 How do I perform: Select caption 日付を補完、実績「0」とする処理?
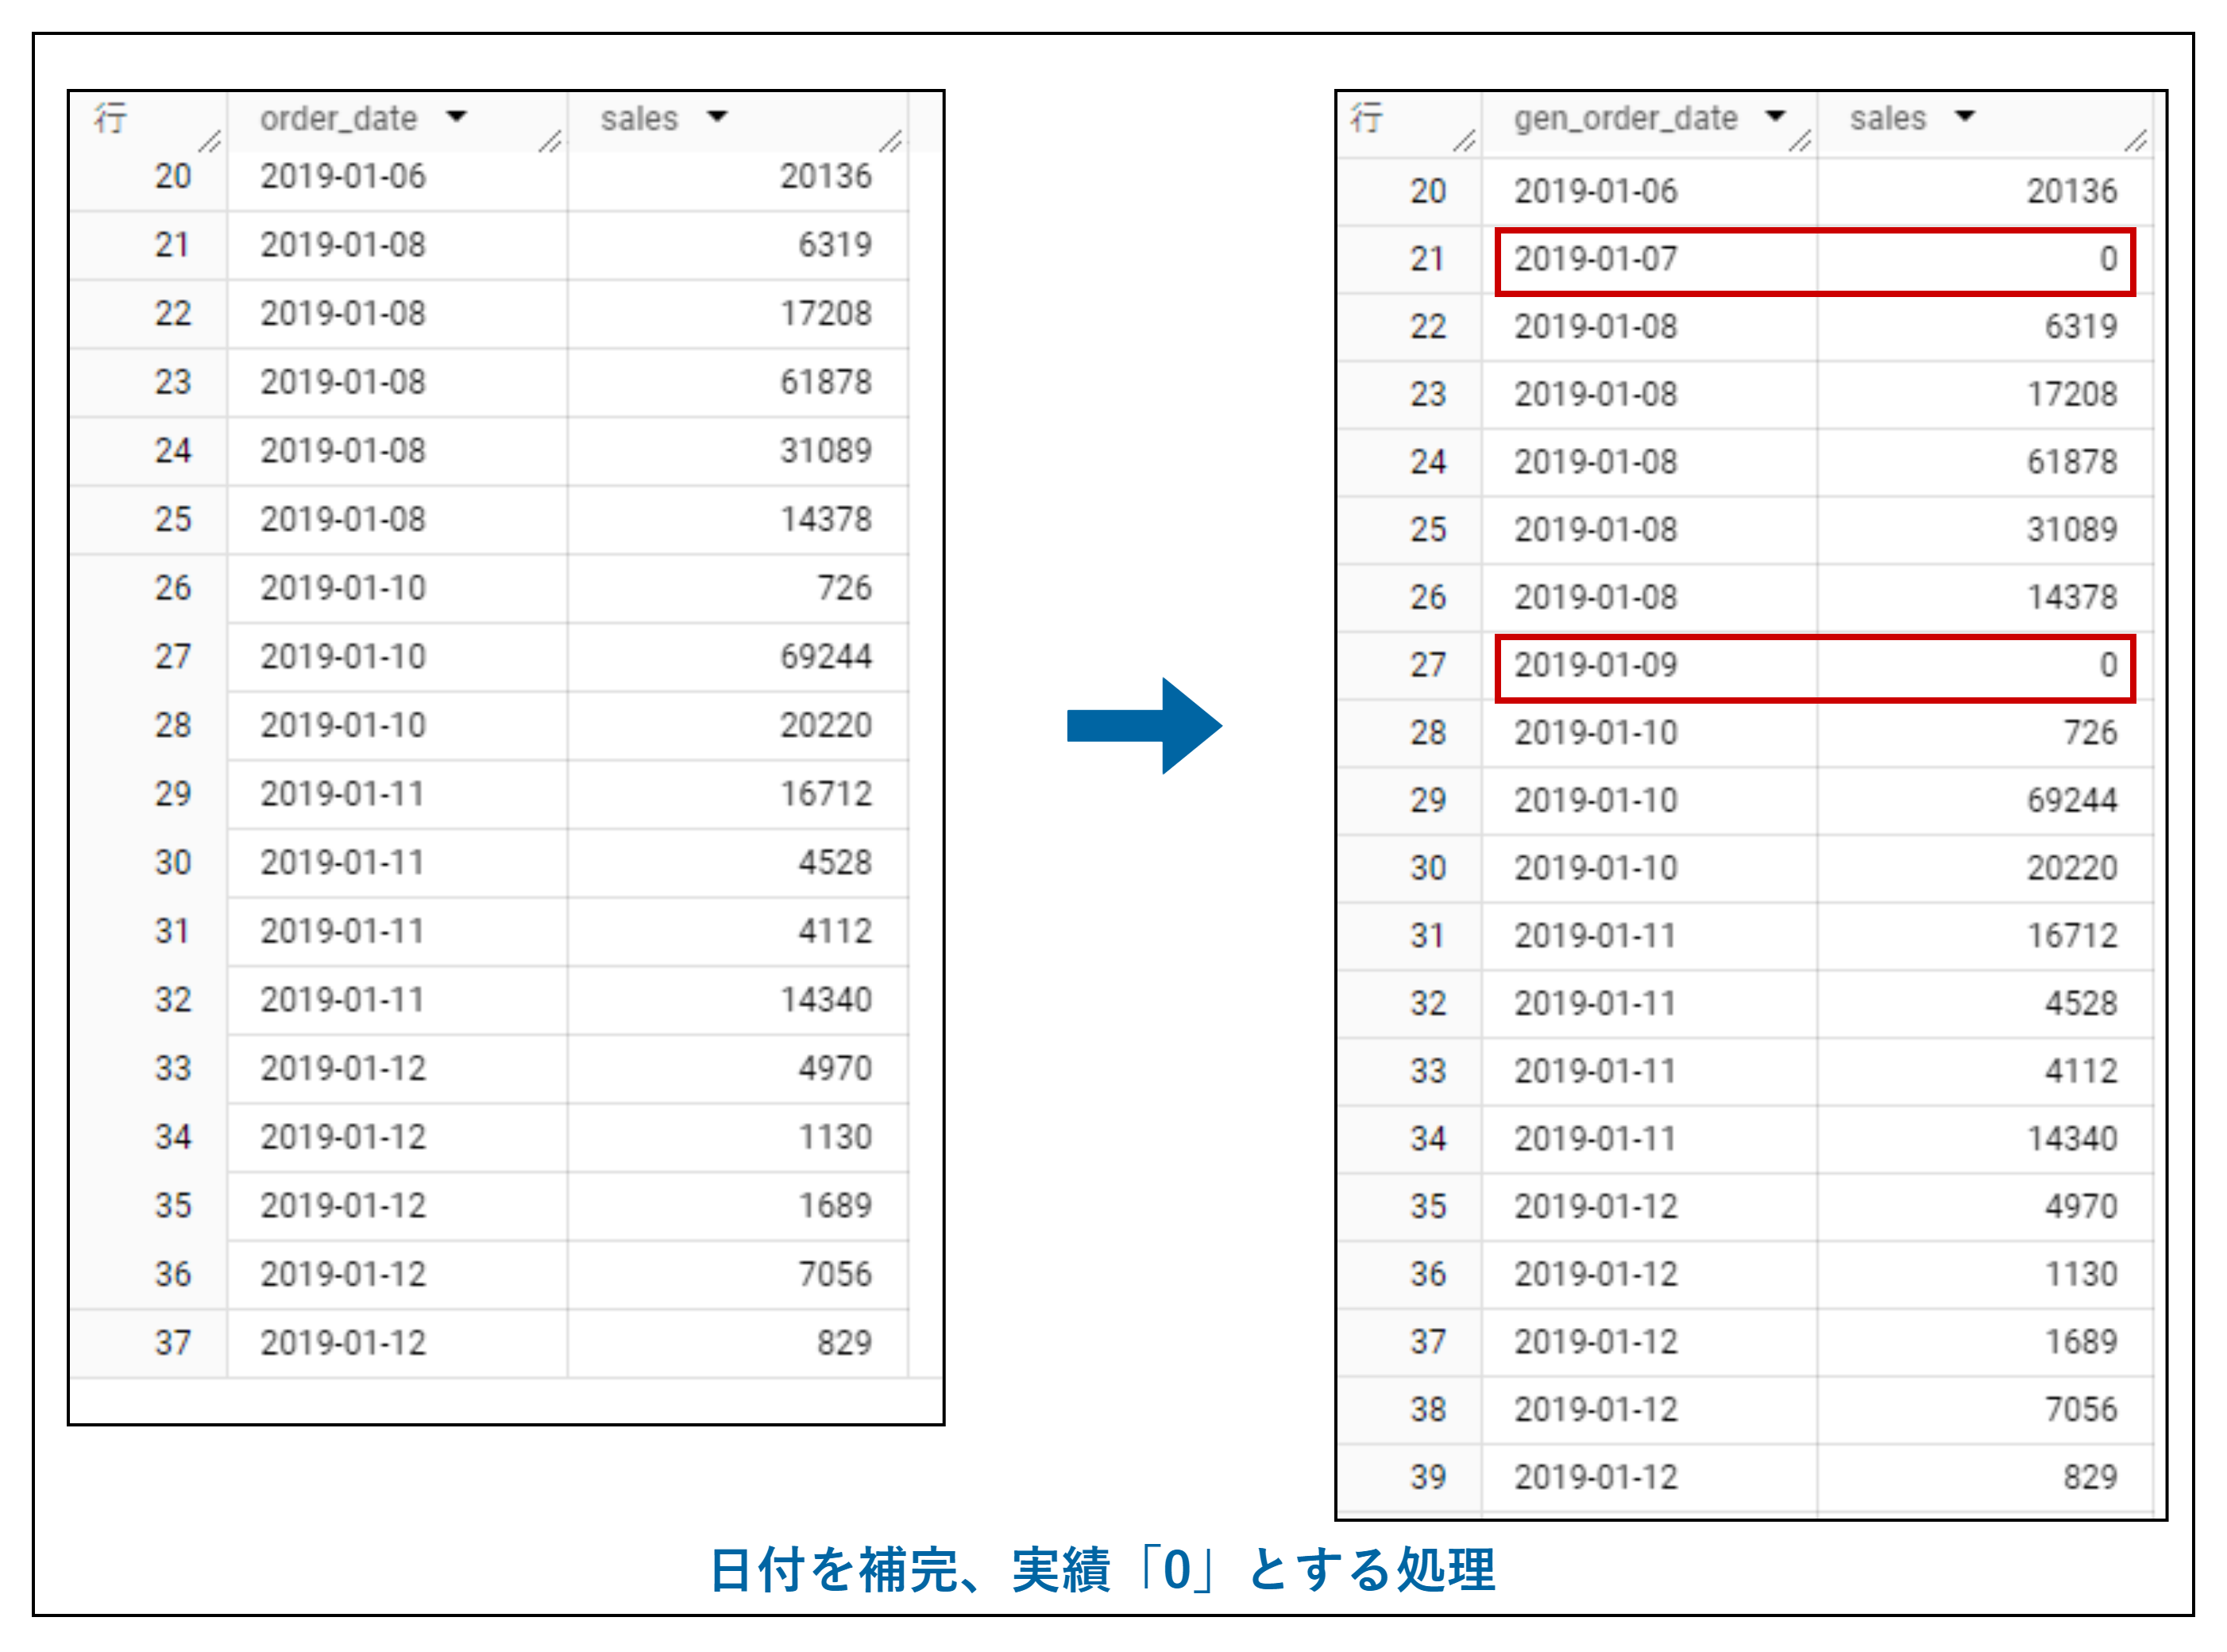(x=1102, y=1570)
